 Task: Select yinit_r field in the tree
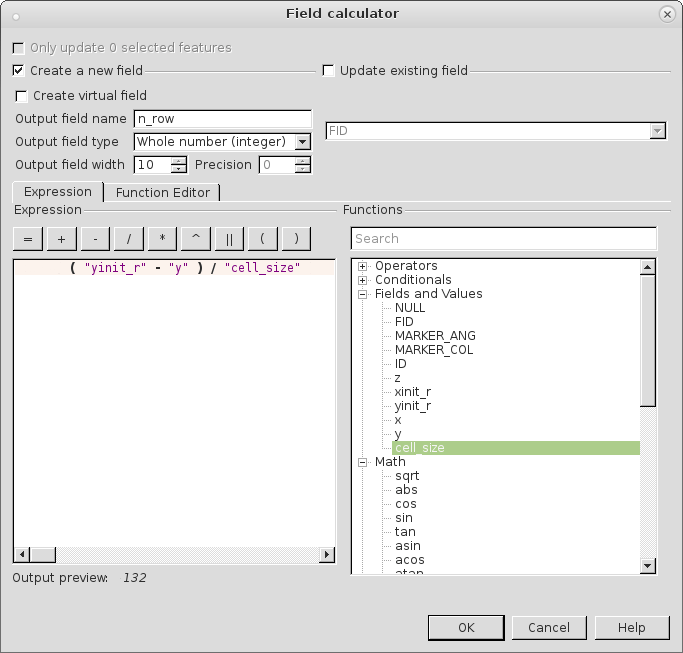(413, 406)
